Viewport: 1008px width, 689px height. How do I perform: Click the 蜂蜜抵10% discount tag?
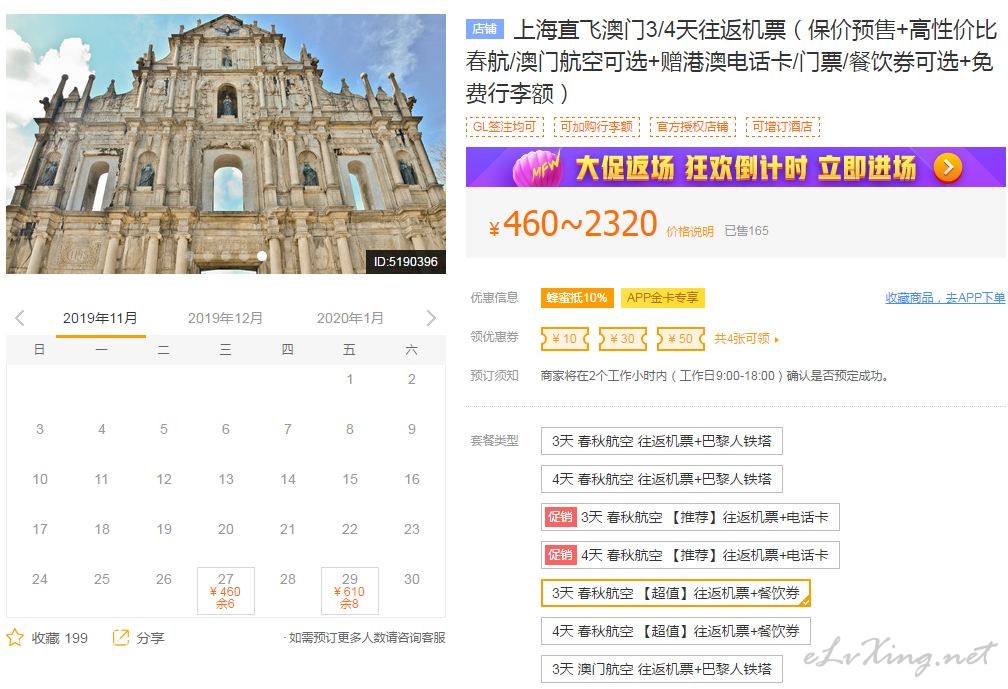[x=577, y=298]
